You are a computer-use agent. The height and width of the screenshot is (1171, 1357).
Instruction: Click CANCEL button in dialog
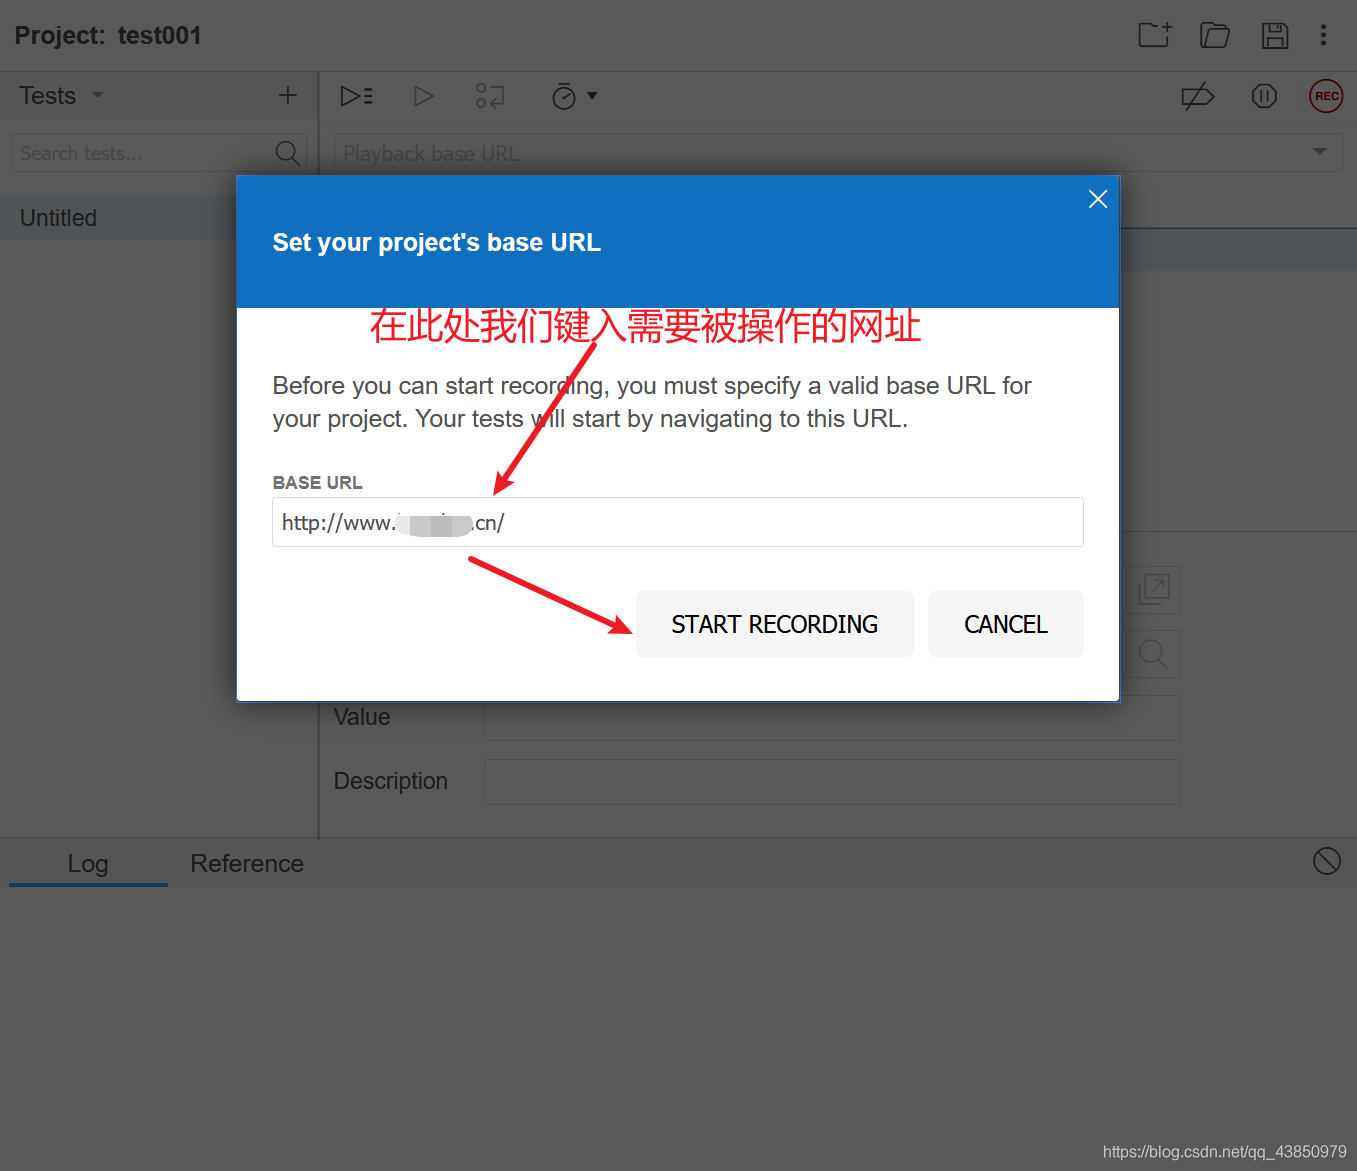tap(1006, 624)
